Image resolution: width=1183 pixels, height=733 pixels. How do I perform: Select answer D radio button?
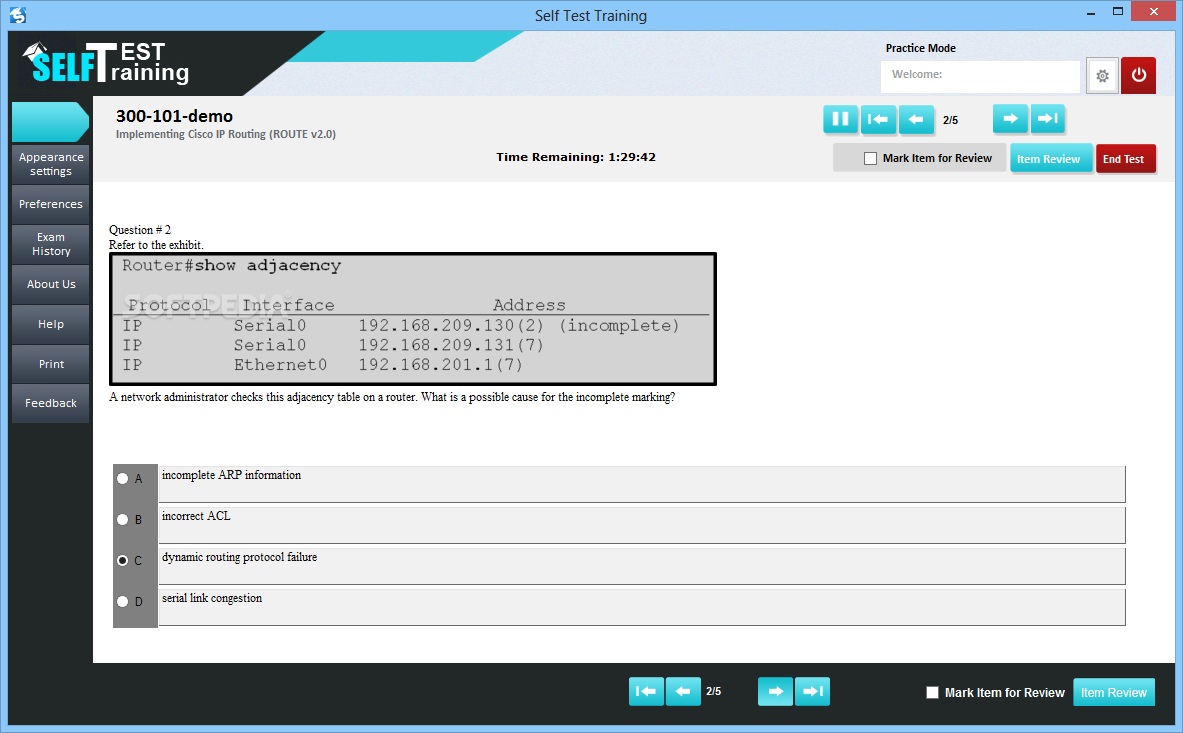pyautogui.click(x=122, y=601)
